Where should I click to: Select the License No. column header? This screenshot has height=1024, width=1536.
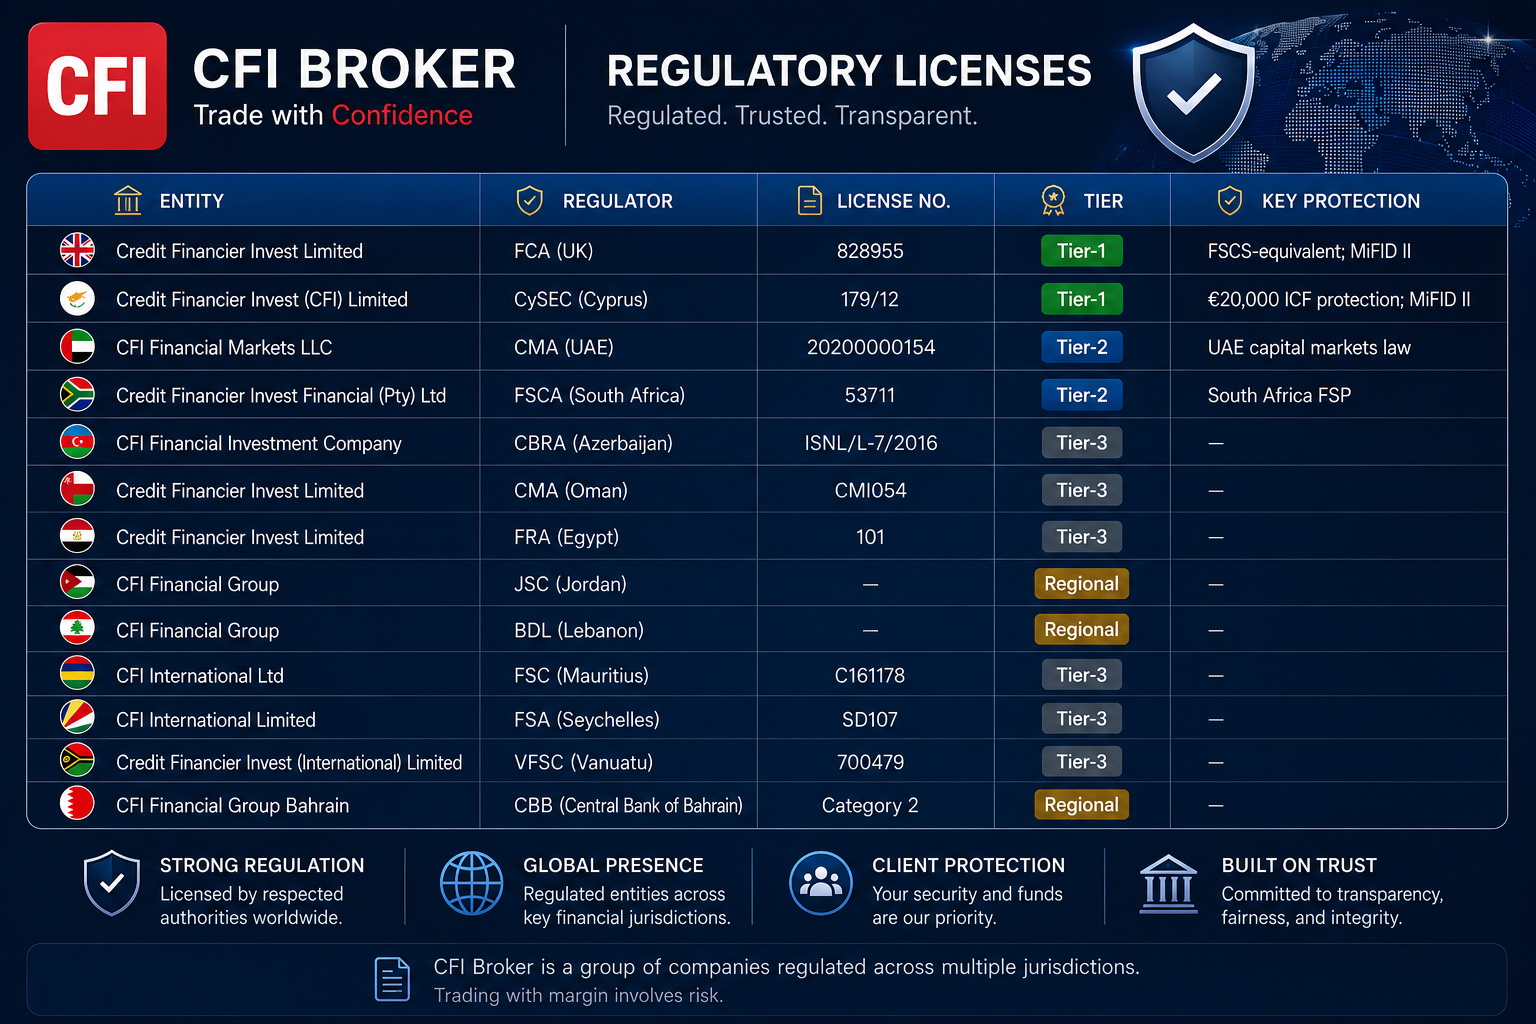[874, 201]
